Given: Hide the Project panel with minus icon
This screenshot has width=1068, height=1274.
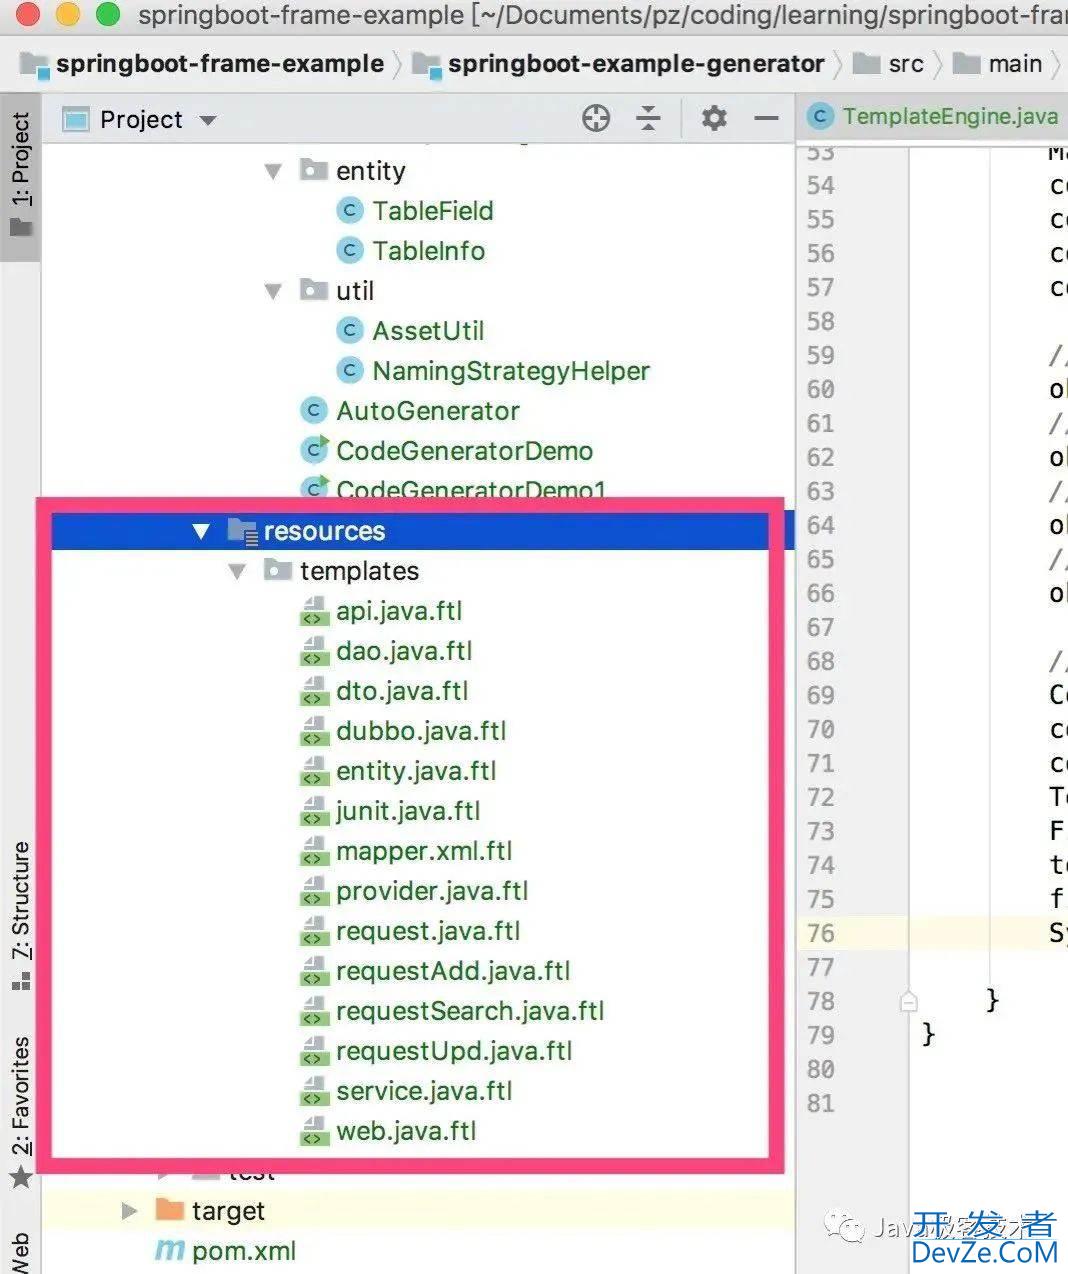Looking at the screenshot, I should (x=767, y=119).
